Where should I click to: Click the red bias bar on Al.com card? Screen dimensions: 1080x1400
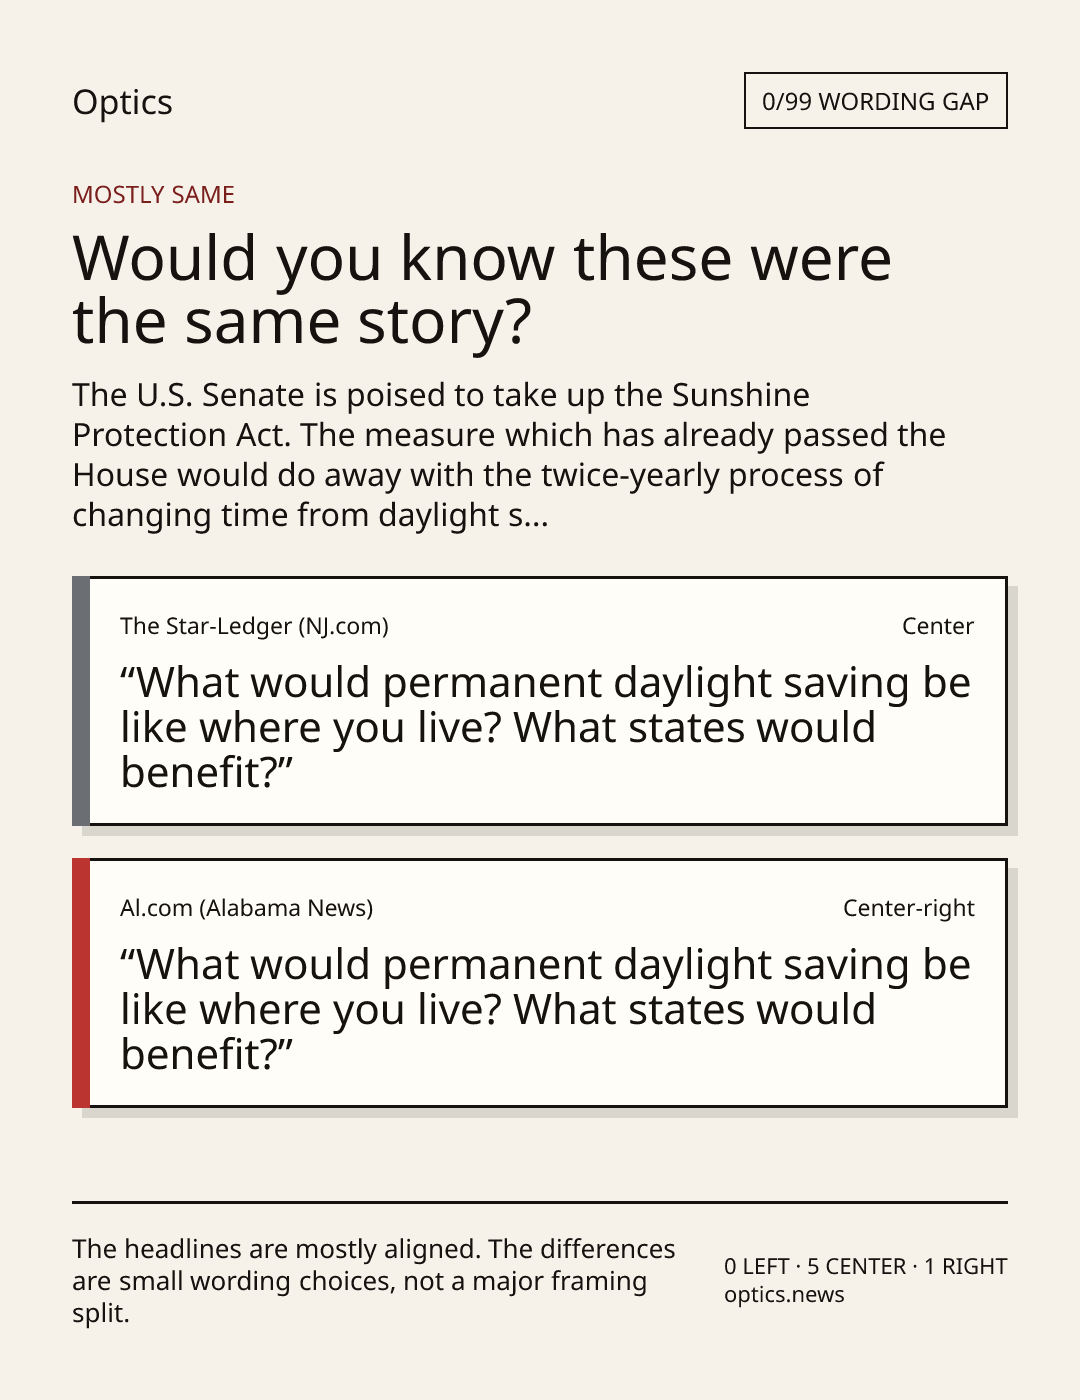[81, 983]
